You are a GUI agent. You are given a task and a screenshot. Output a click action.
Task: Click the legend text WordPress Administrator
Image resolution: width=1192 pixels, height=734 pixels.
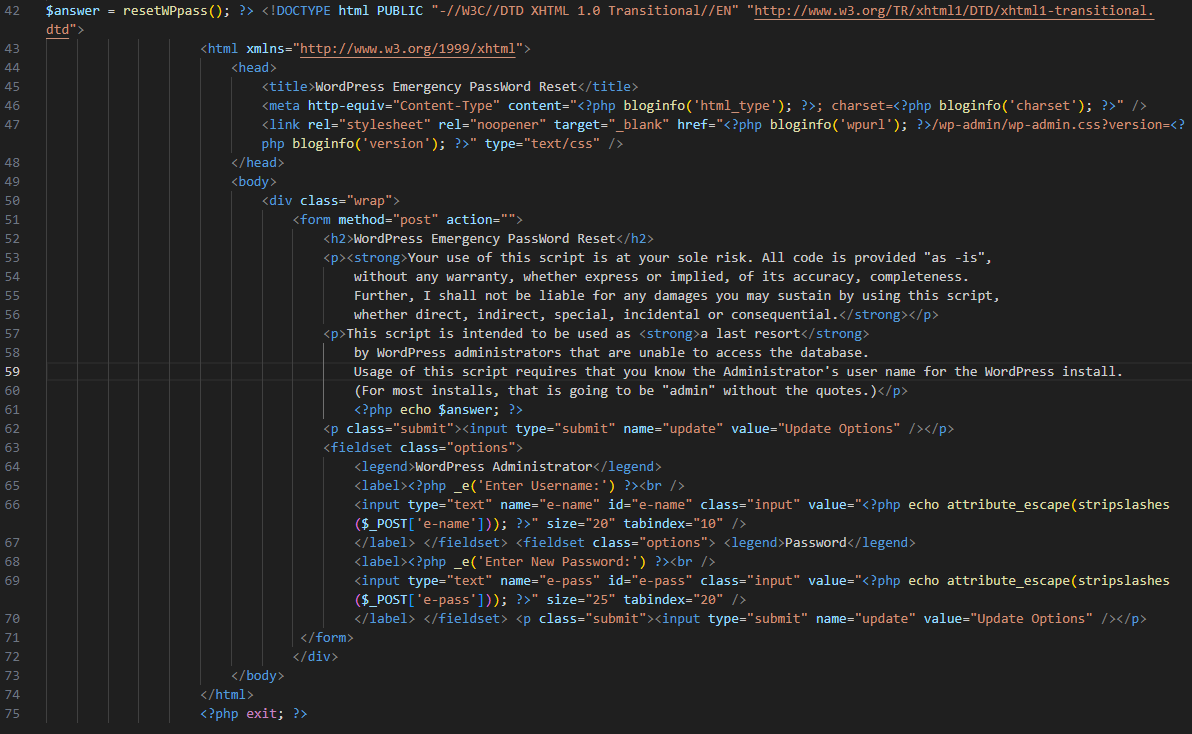click(503, 467)
